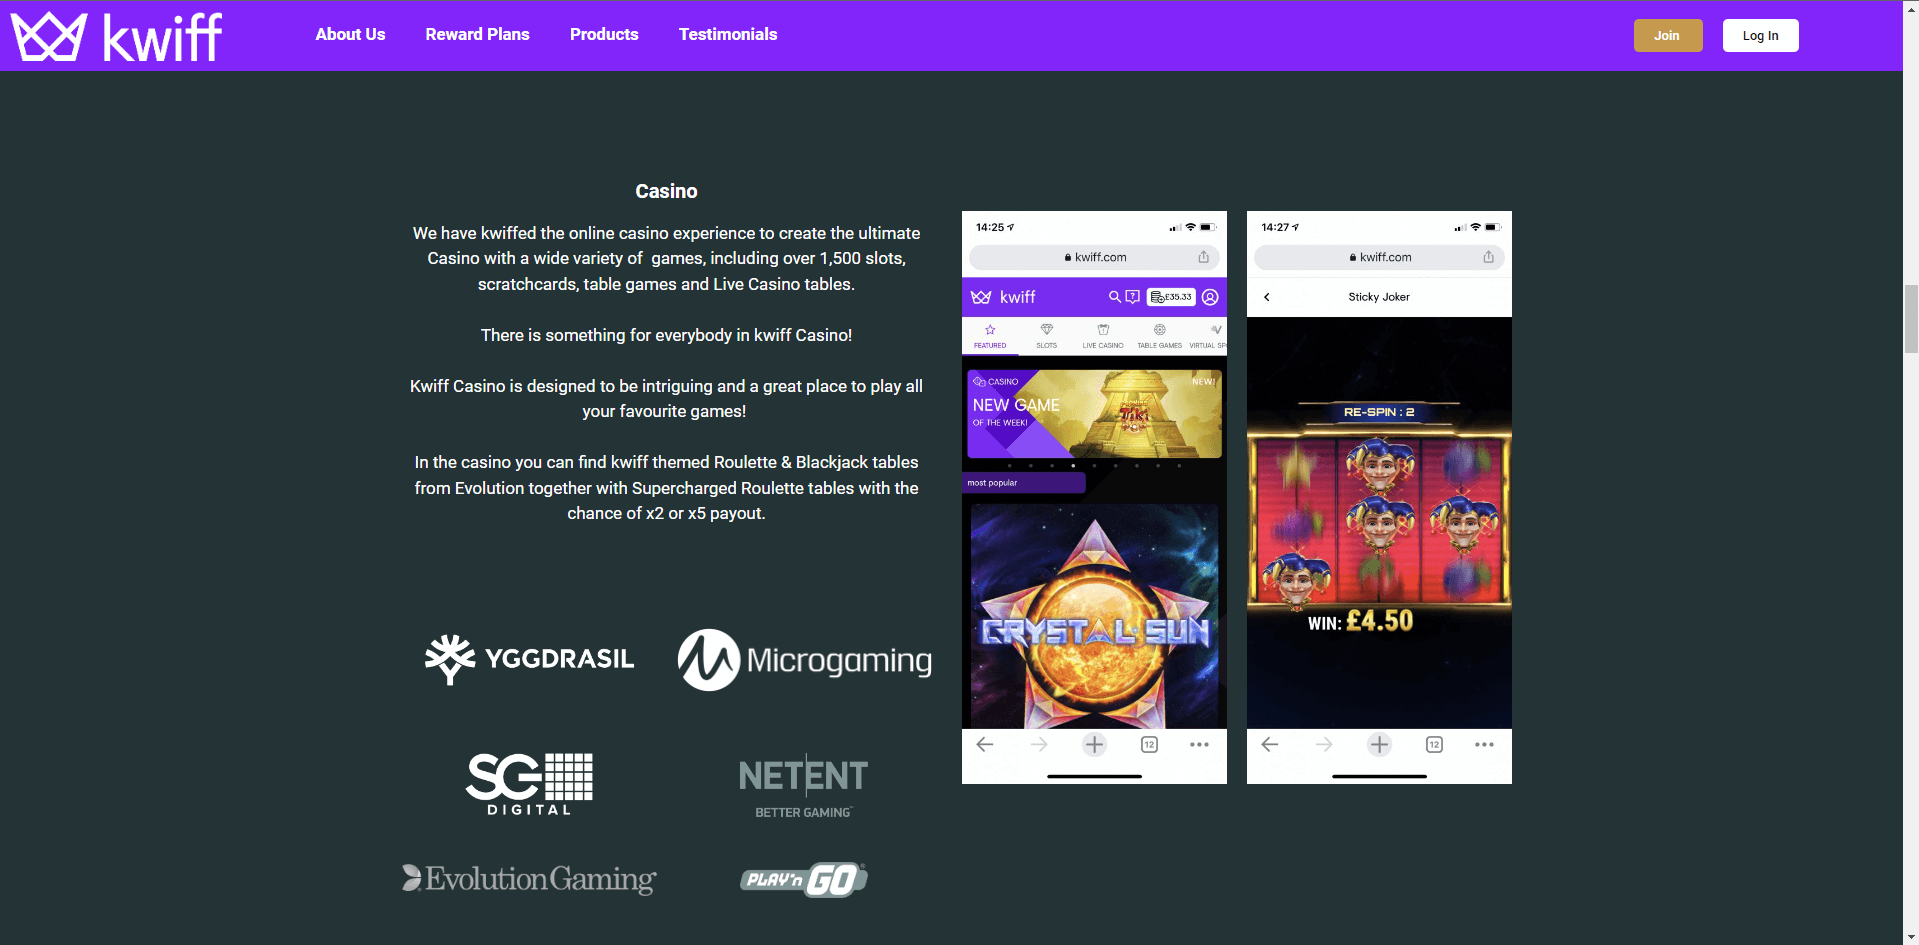Image resolution: width=1919 pixels, height=945 pixels.
Task: Open the About Us menu item
Action: tap(350, 34)
